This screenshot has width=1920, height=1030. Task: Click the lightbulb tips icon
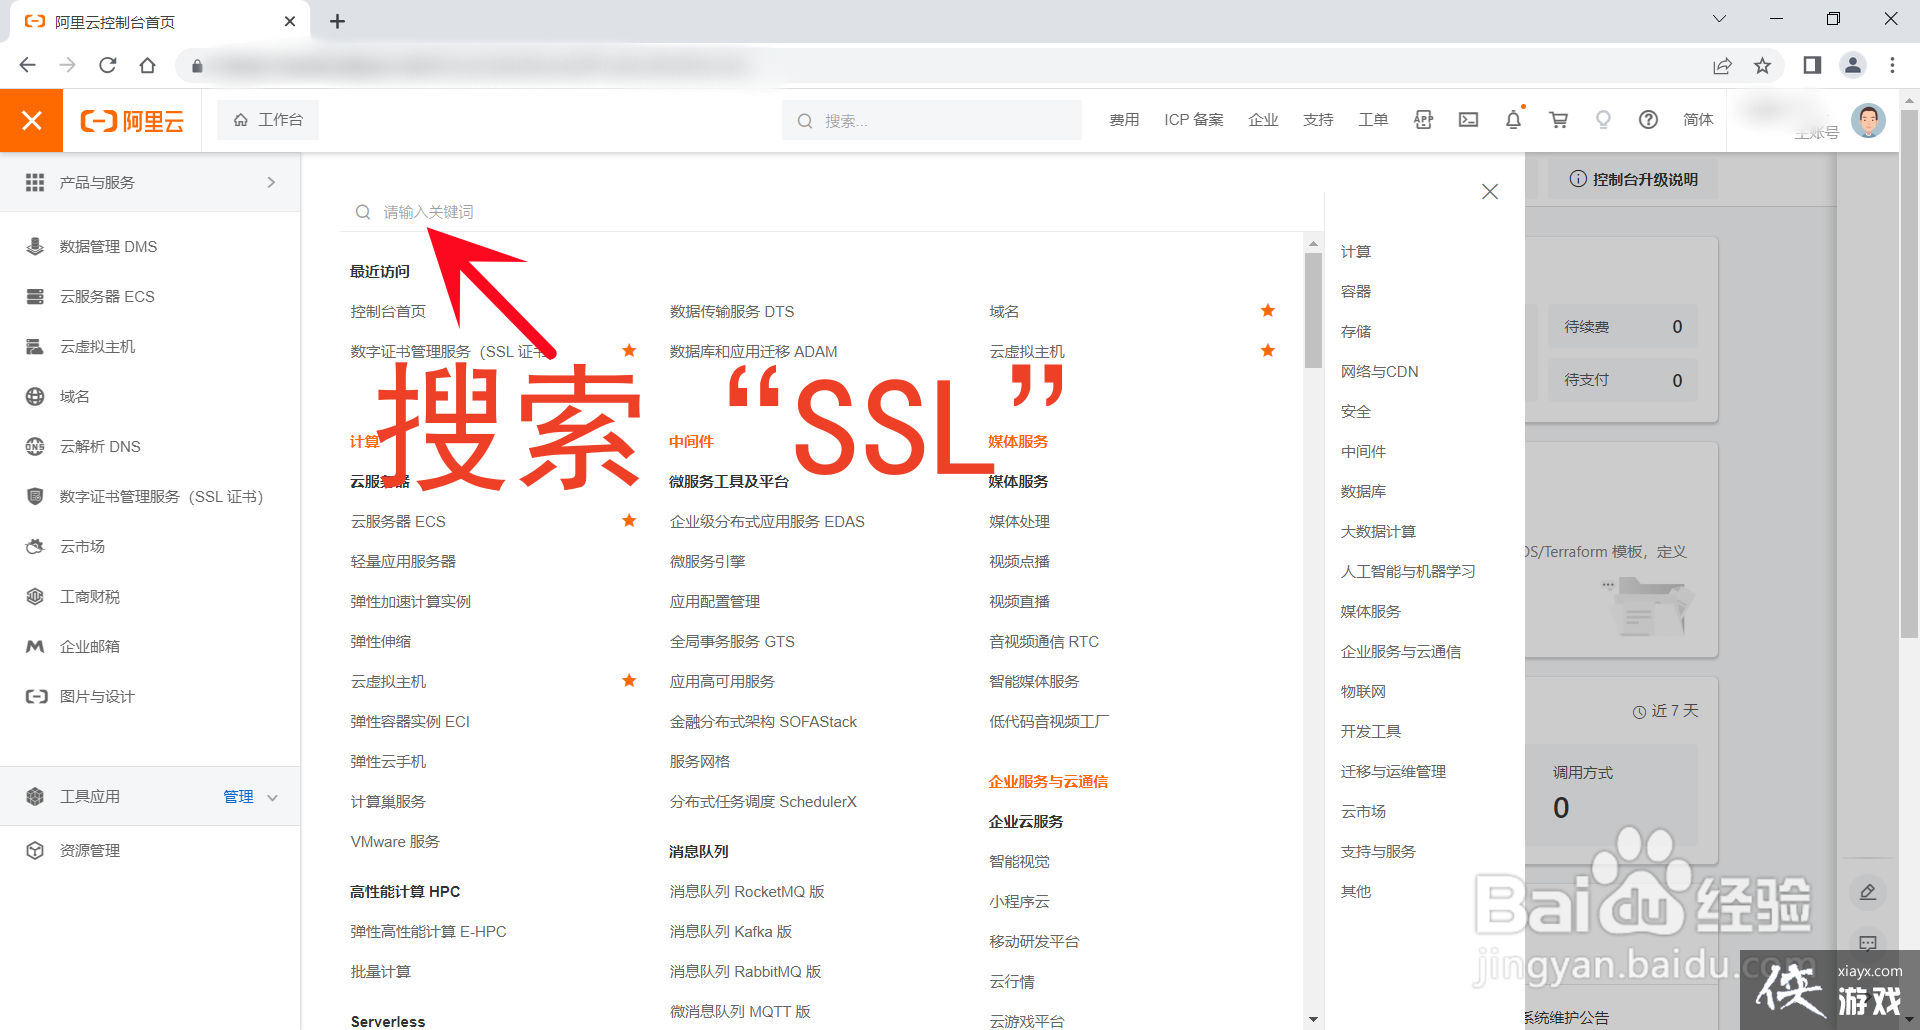pos(1603,120)
